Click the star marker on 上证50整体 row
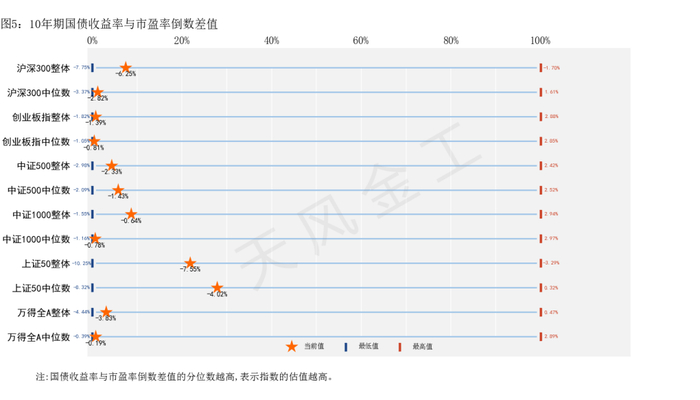Screen dimensions: 700x400 click(x=190, y=263)
